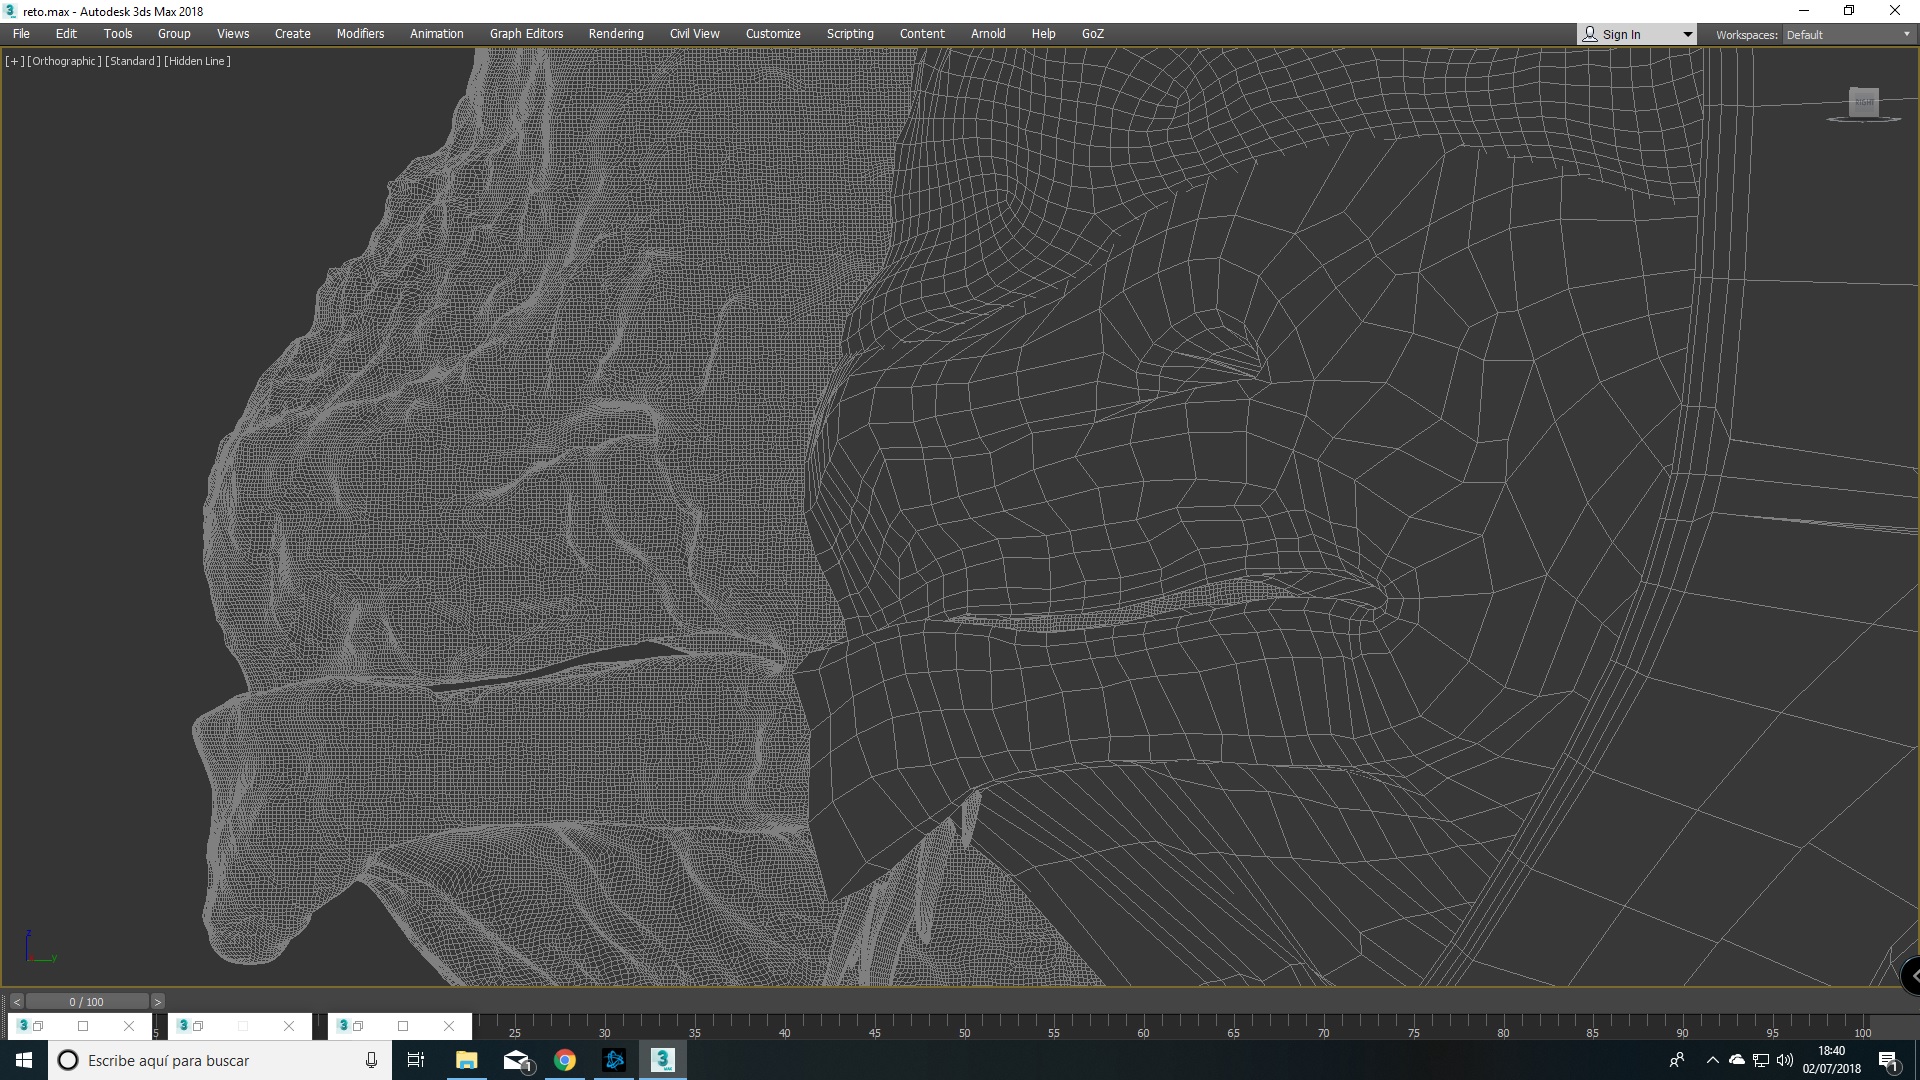Open the Workspaces Default dropdown

(x=1848, y=35)
